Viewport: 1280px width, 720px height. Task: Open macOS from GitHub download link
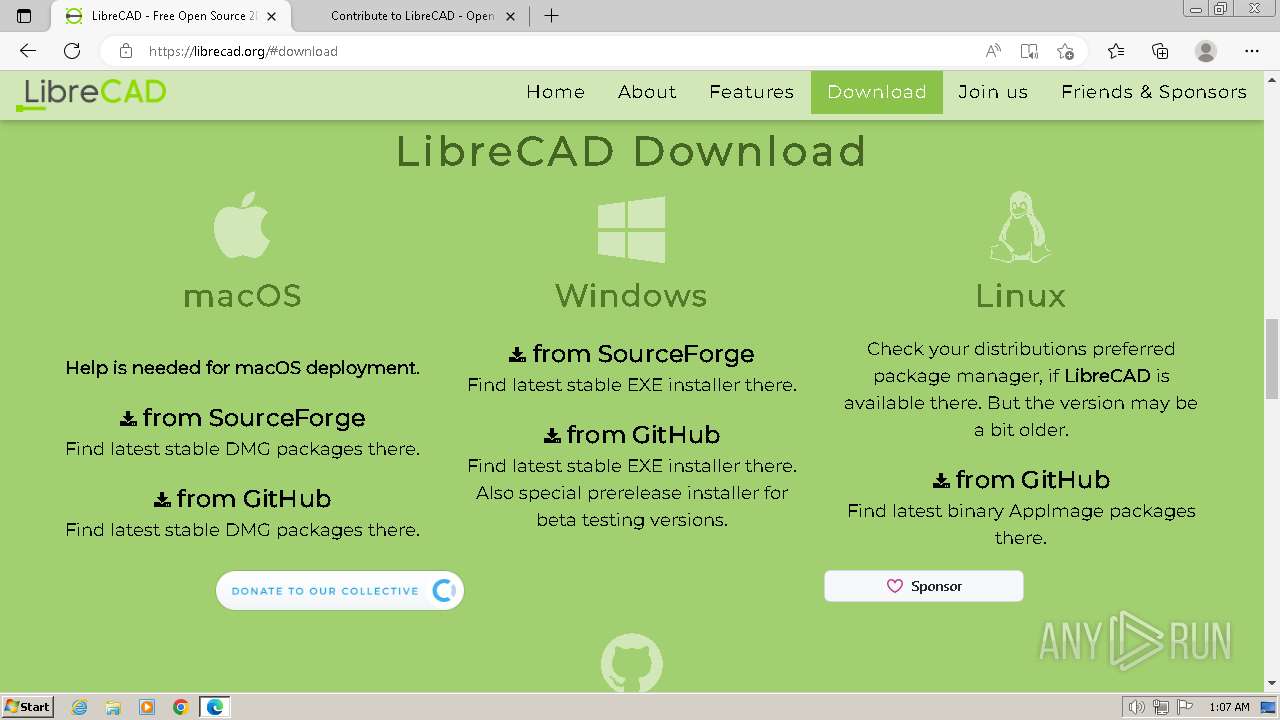click(x=242, y=498)
